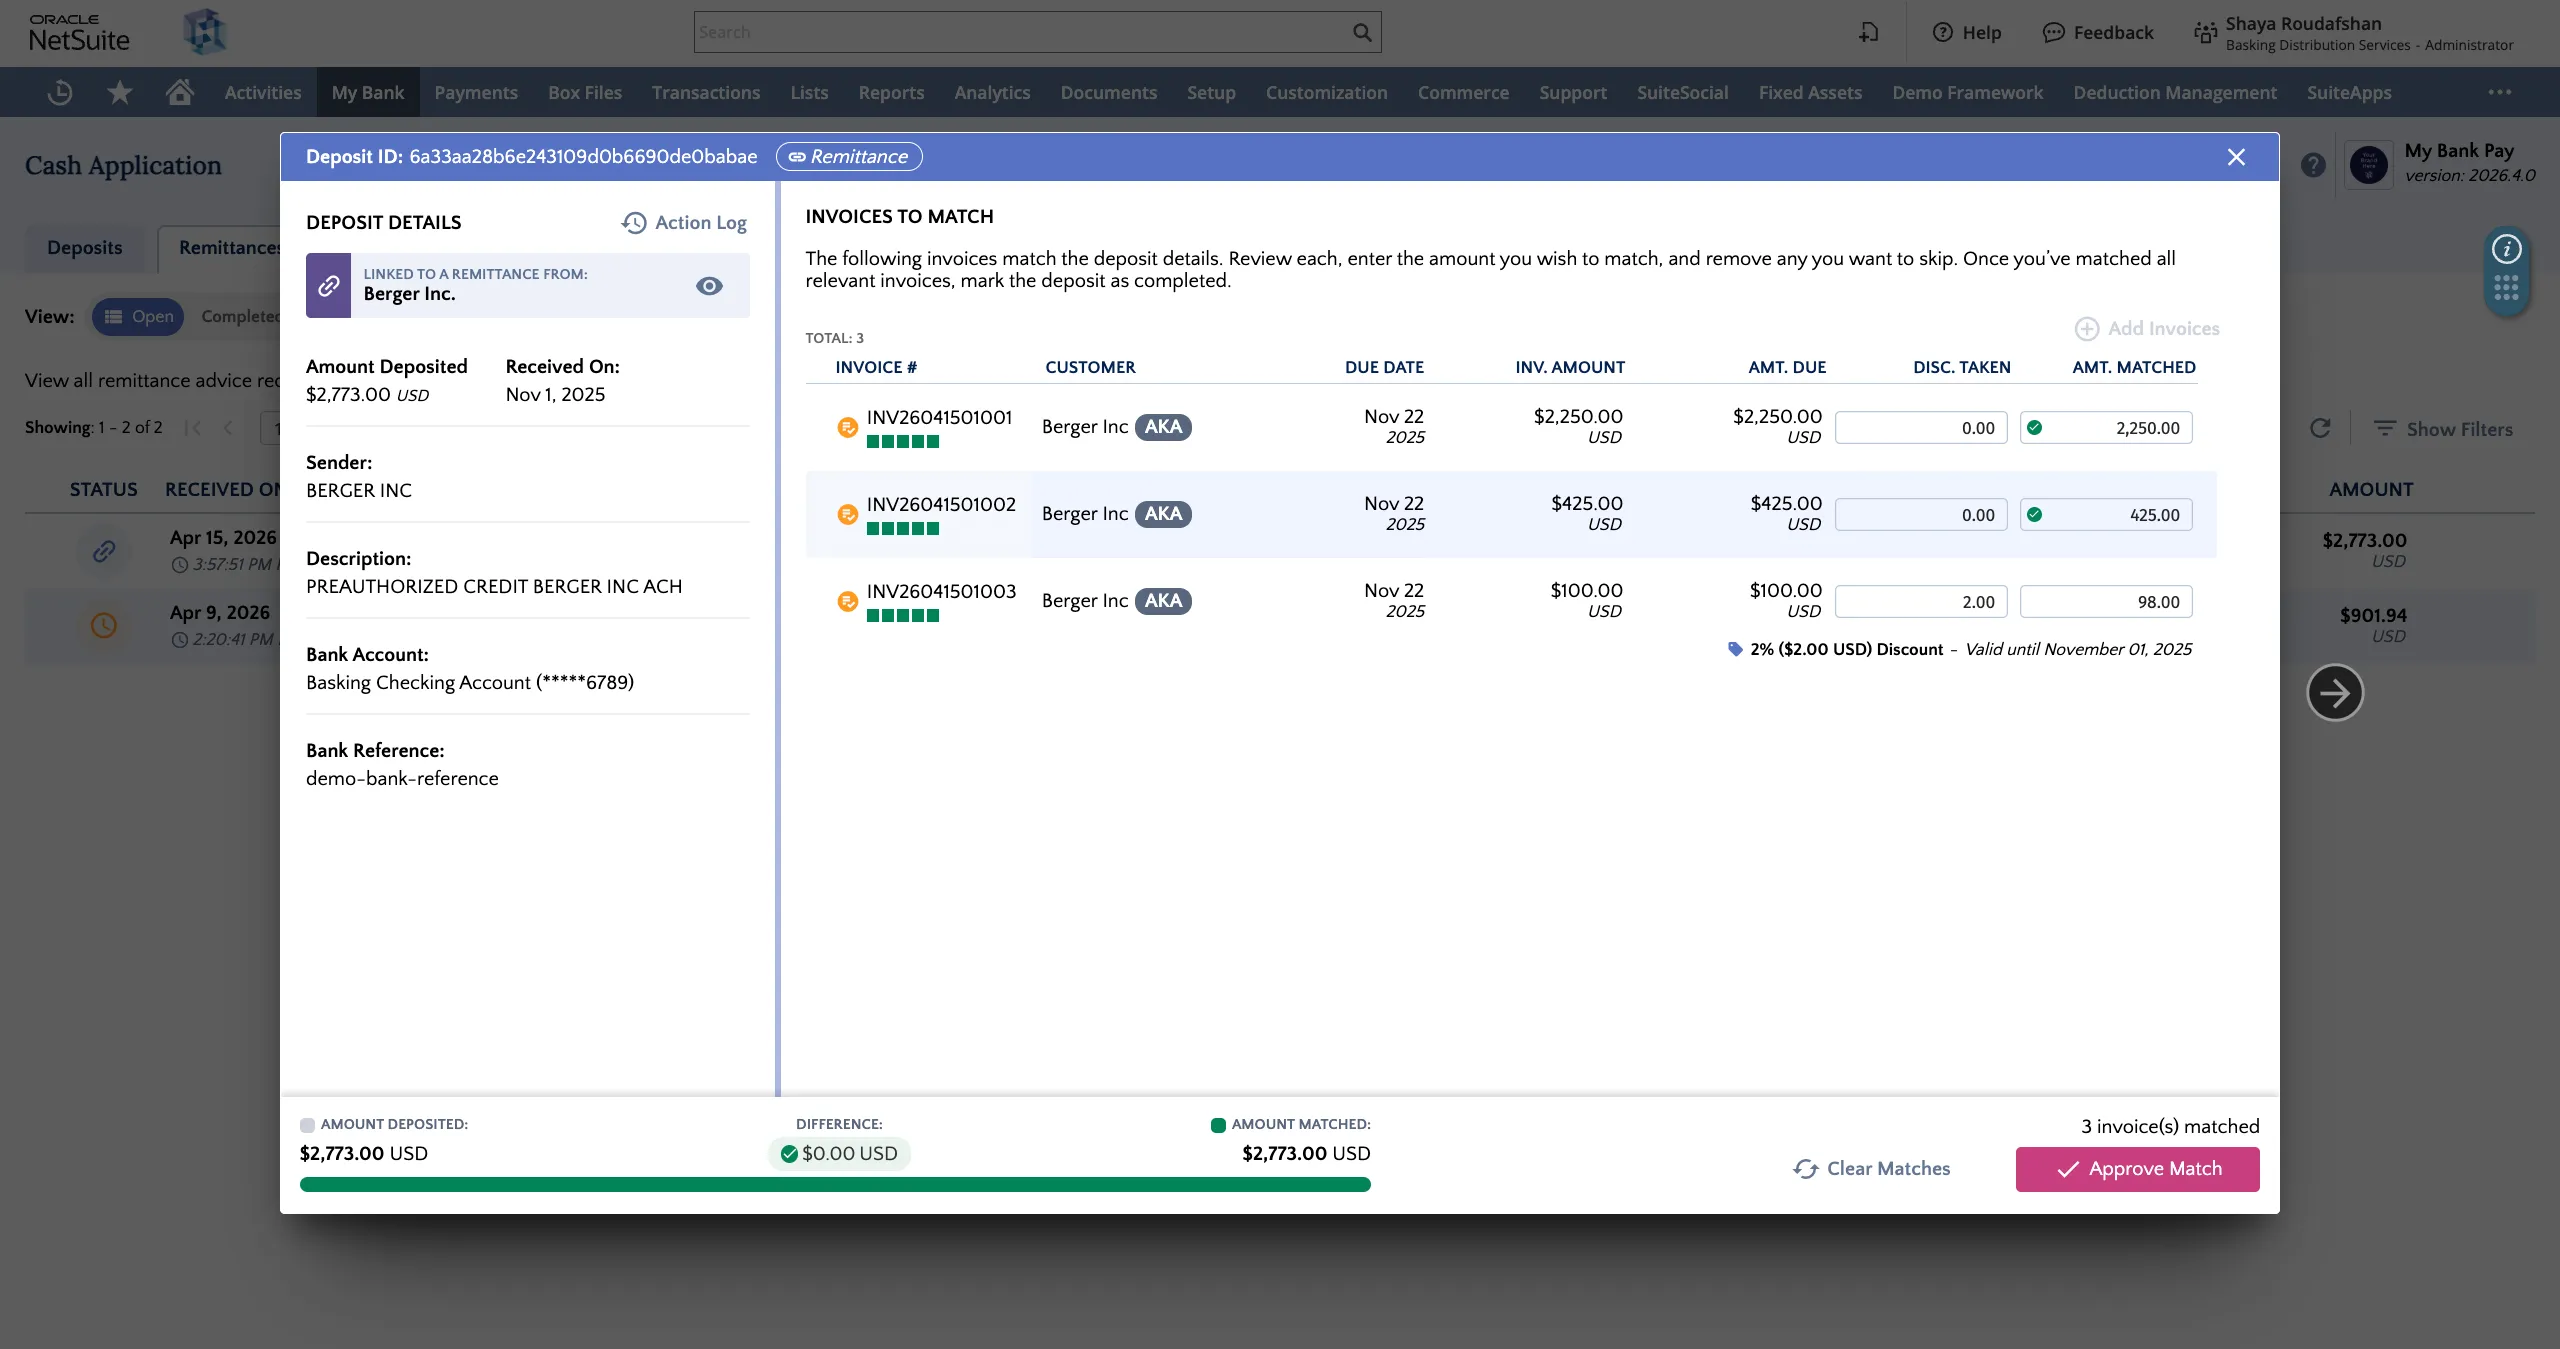
Task: Click the floating info icon
Action: 2506,249
